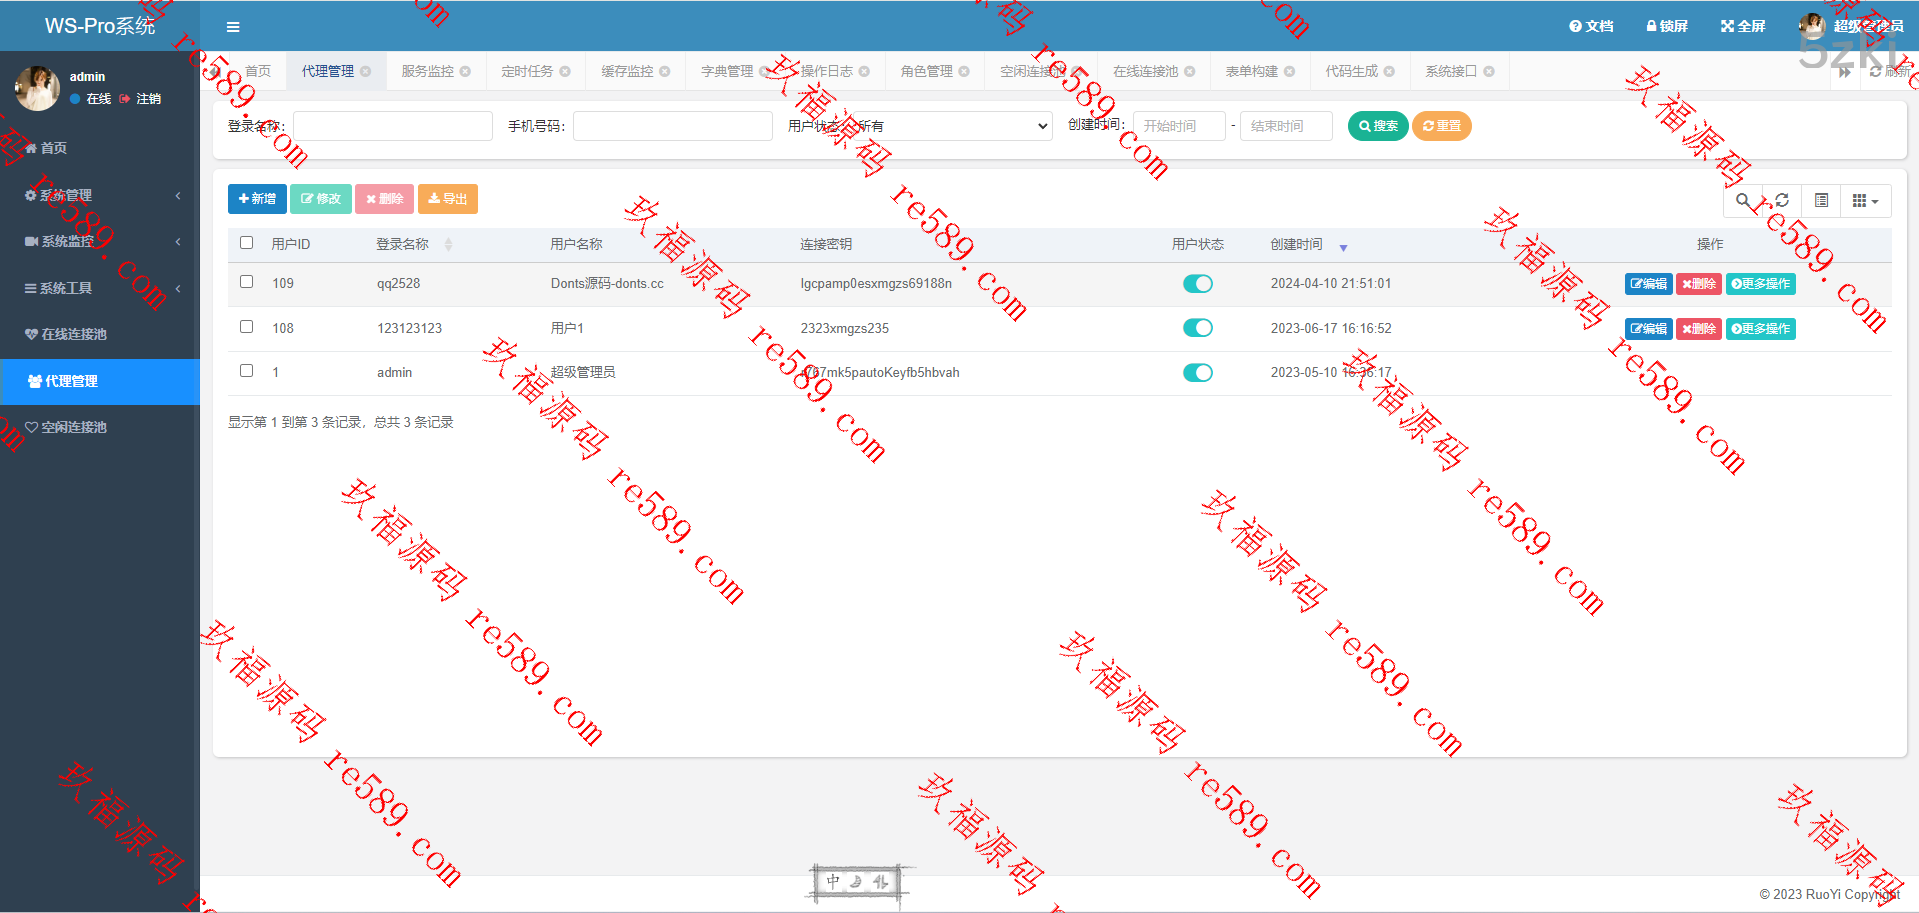Expand the 系统管理 sidebar menu
This screenshot has width=1919, height=913.
pyautogui.click(x=100, y=195)
